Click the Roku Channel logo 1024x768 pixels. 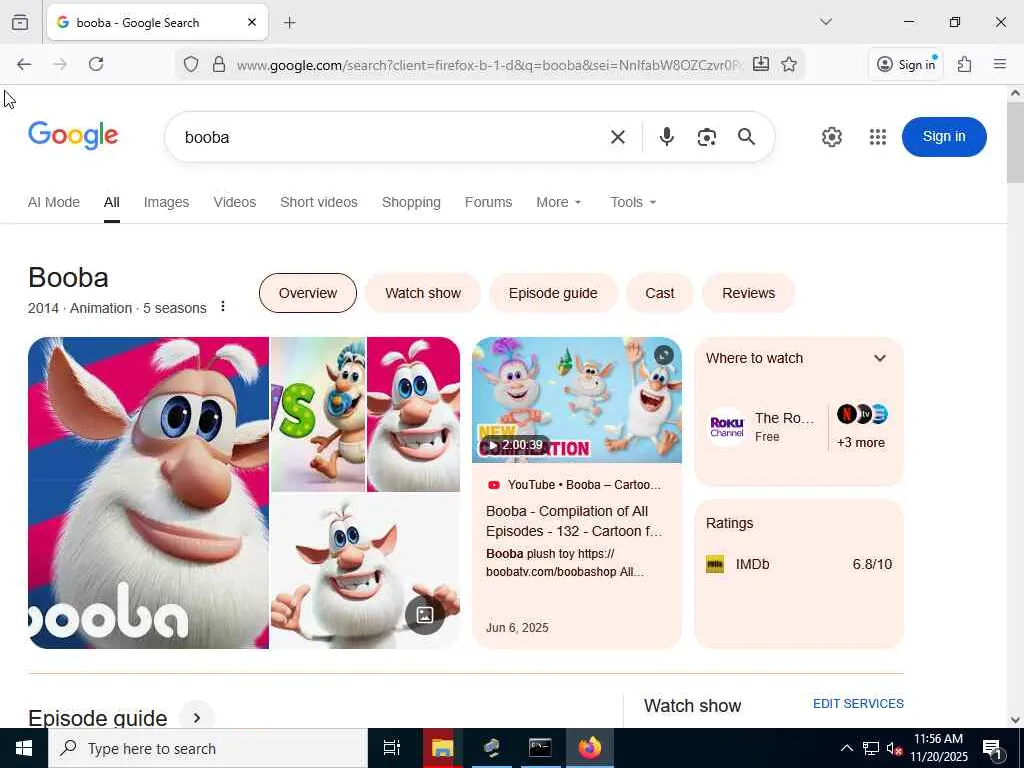coord(727,427)
